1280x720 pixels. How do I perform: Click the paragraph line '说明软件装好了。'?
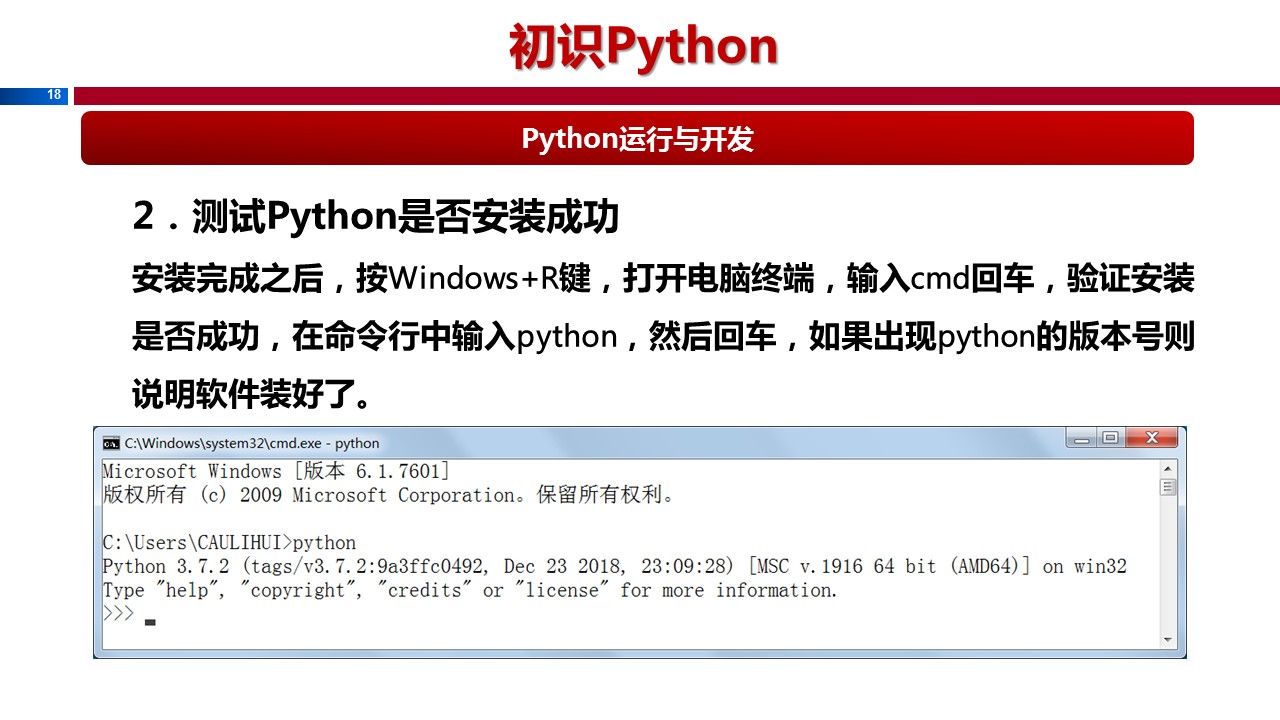click(252, 395)
